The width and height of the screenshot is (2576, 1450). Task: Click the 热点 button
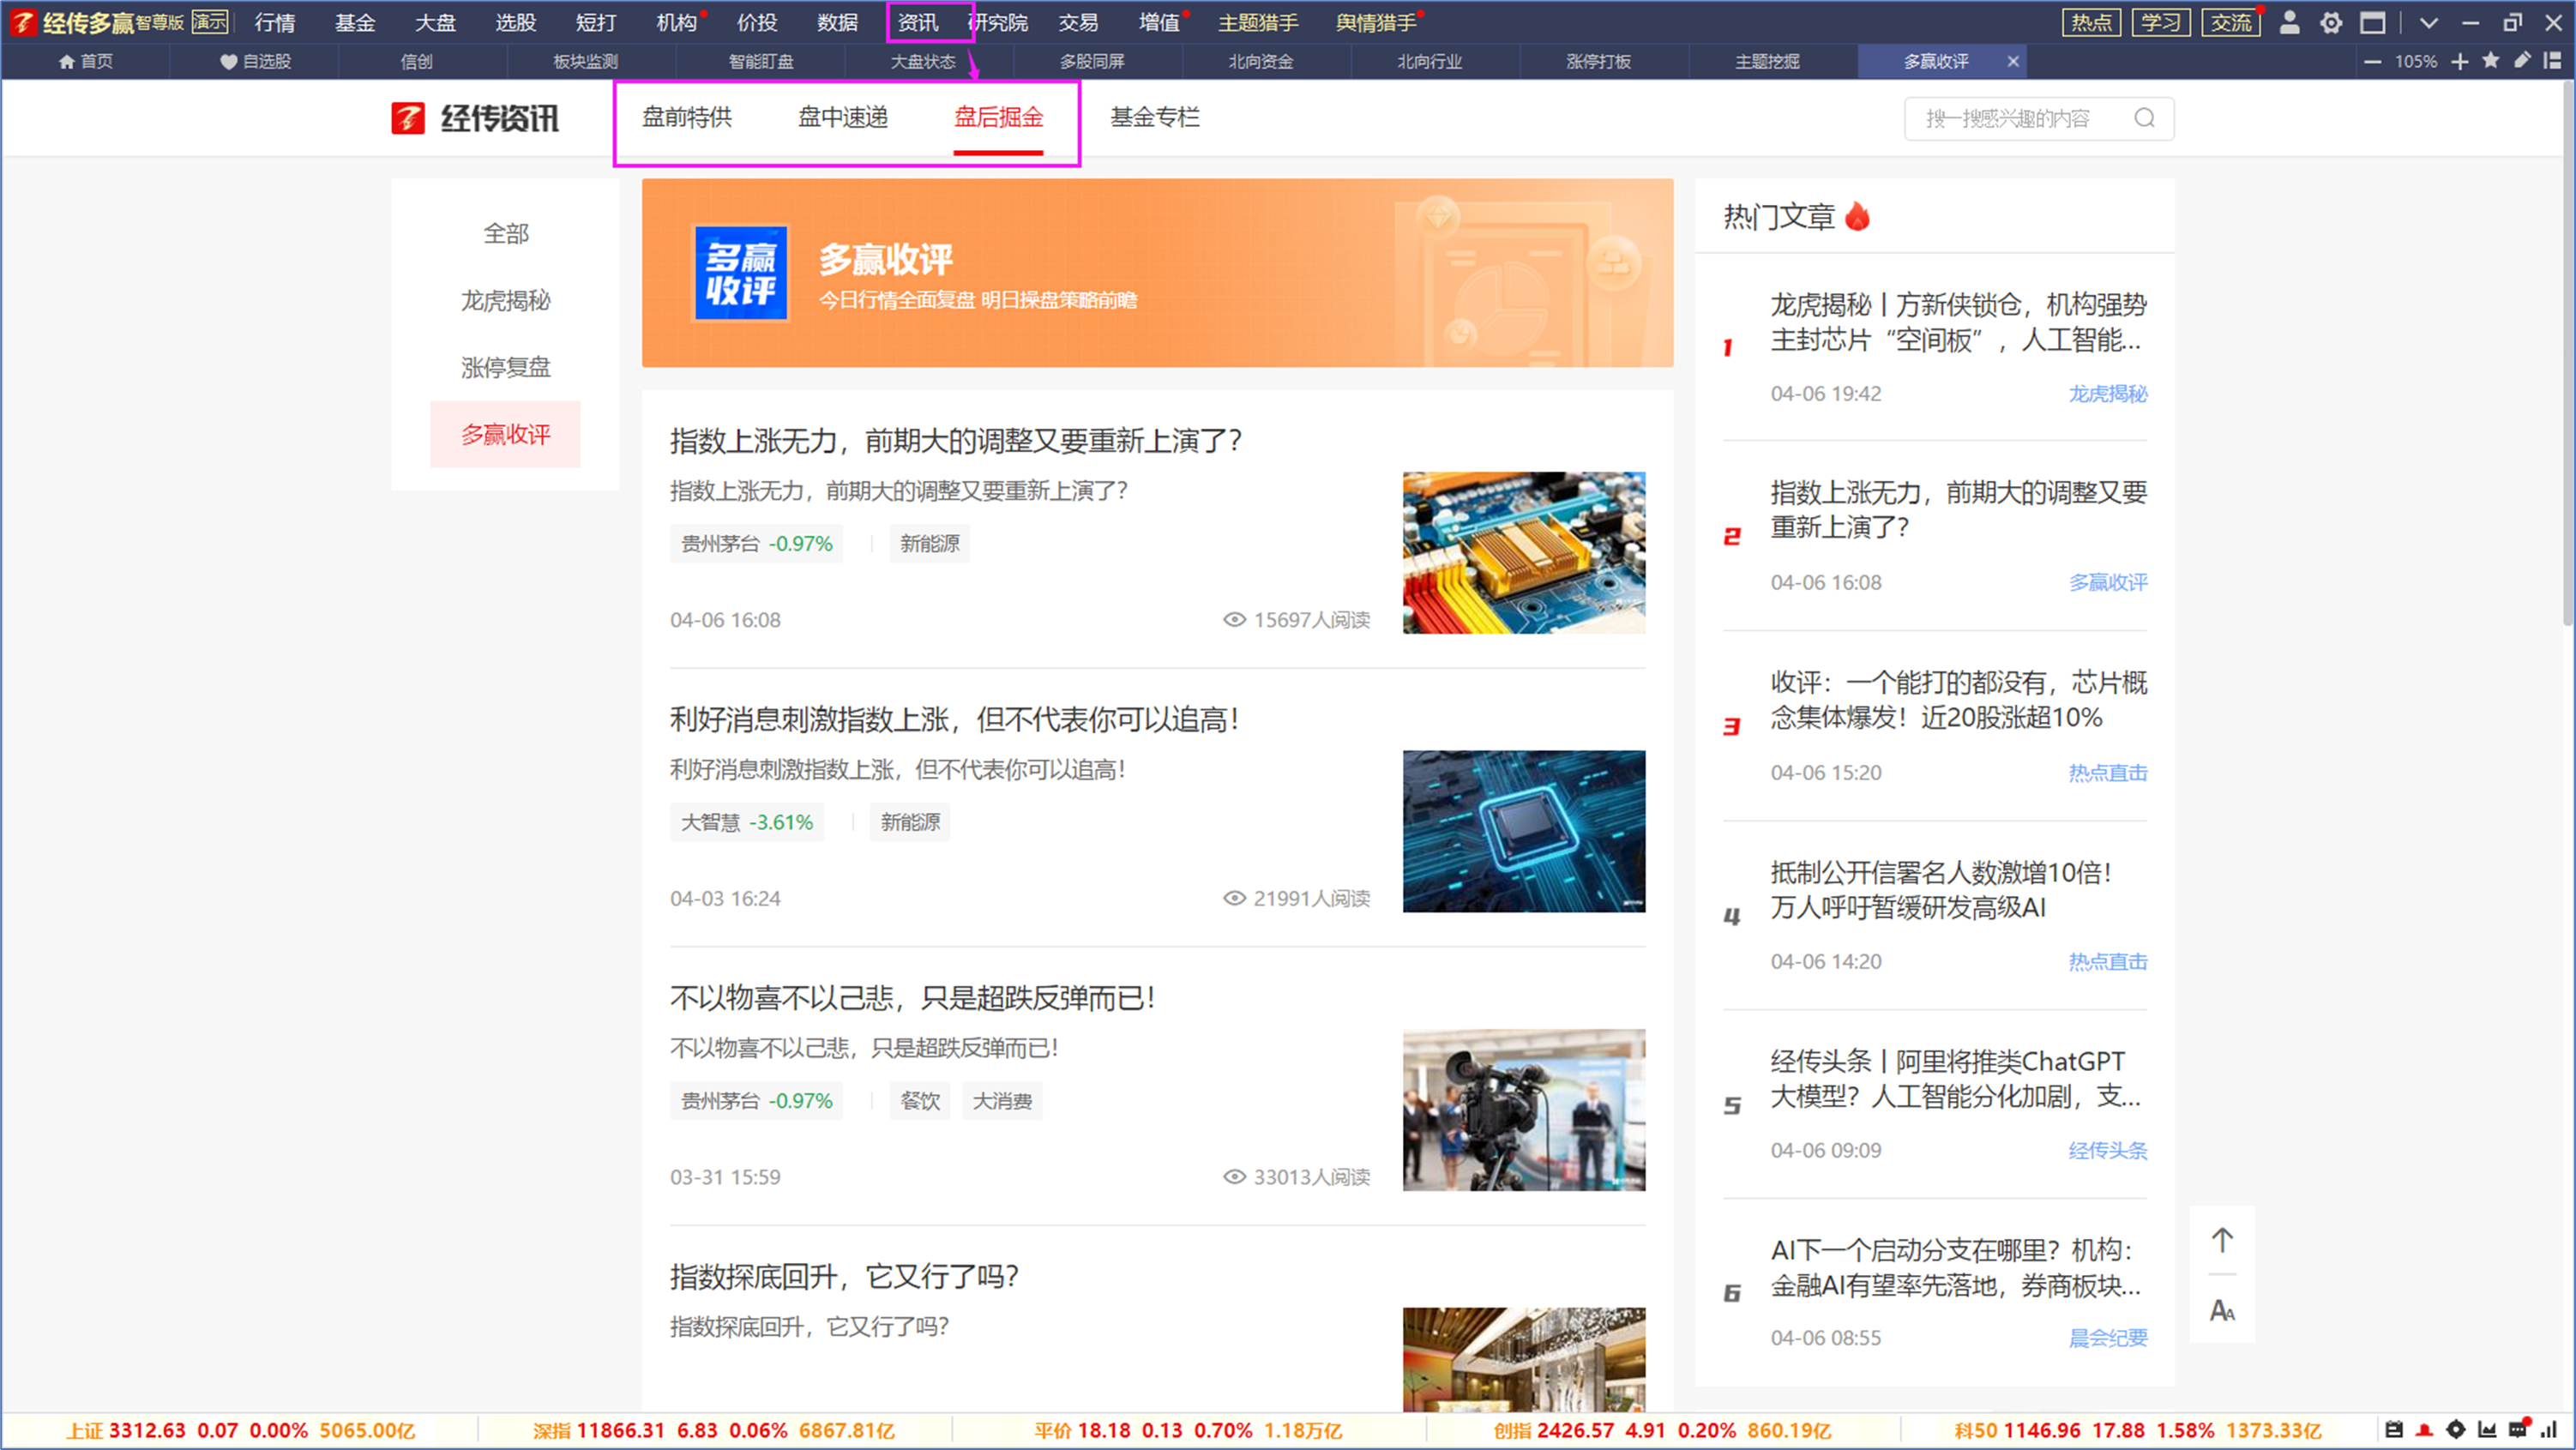coord(2091,22)
